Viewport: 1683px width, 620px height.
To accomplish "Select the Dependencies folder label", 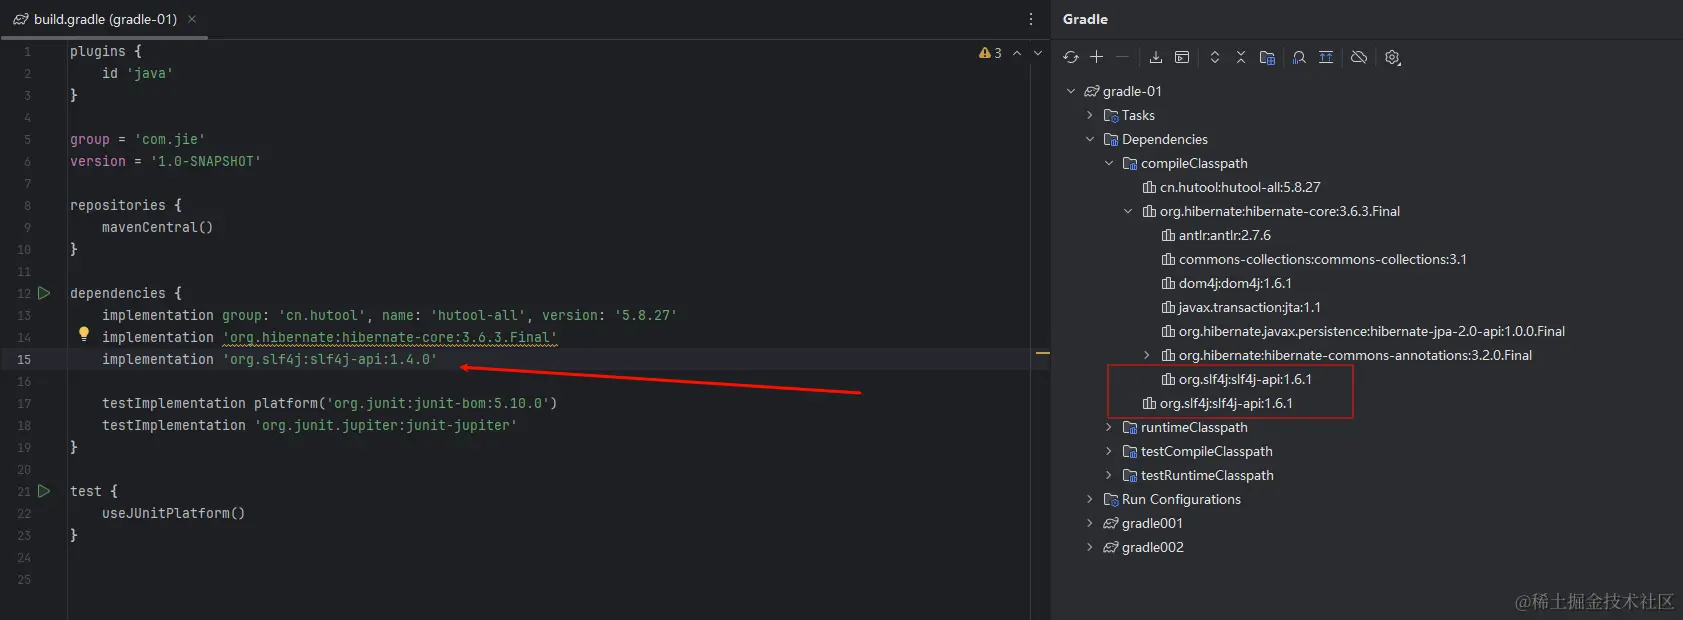I will pos(1165,139).
